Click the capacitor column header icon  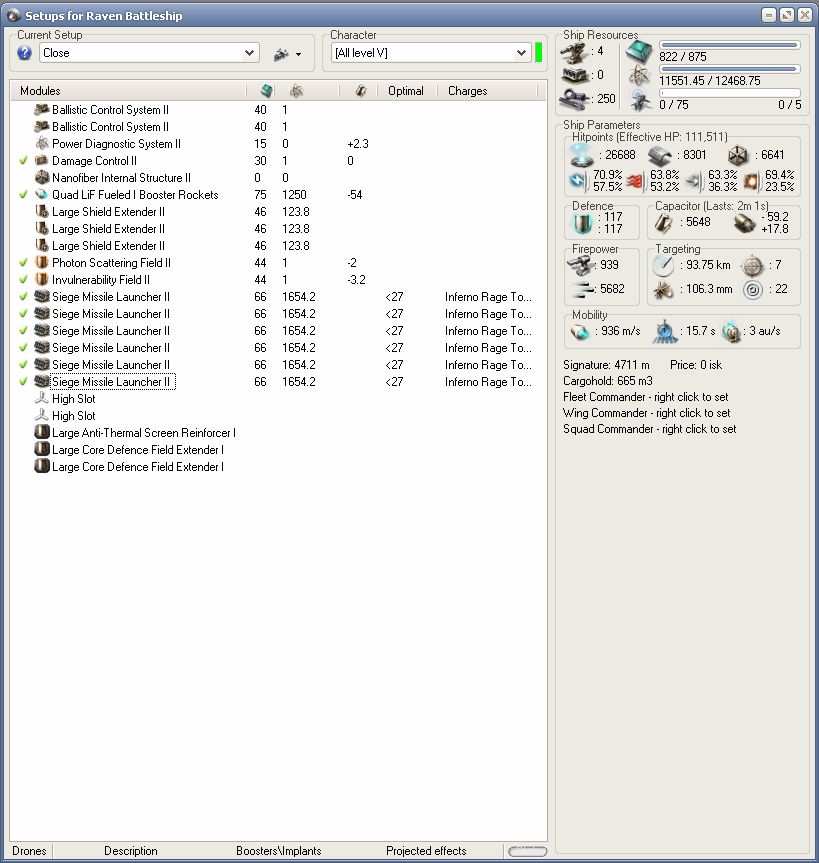click(361, 90)
